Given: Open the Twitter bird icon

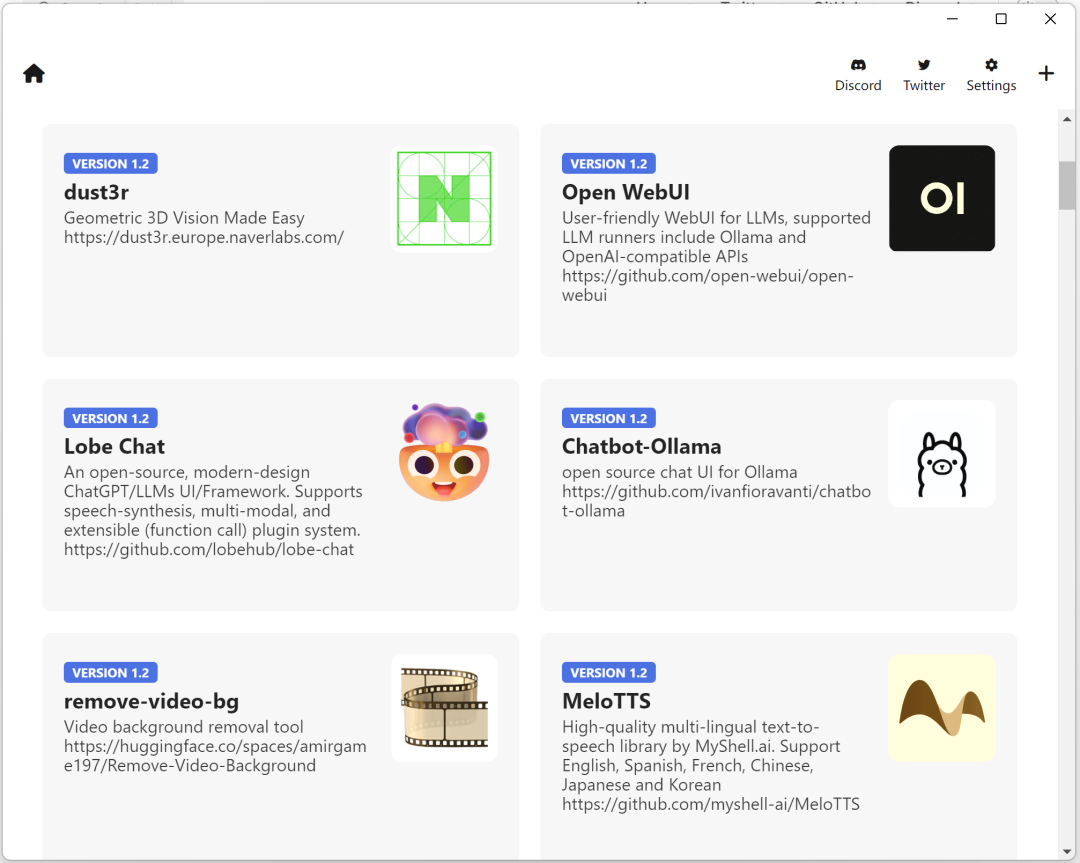Looking at the screenshot, I should coord(924,65).
